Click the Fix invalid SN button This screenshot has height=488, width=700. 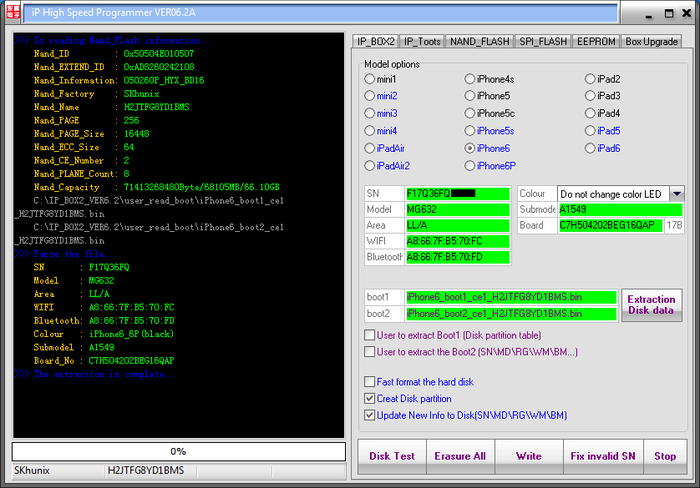click(602, 456)
